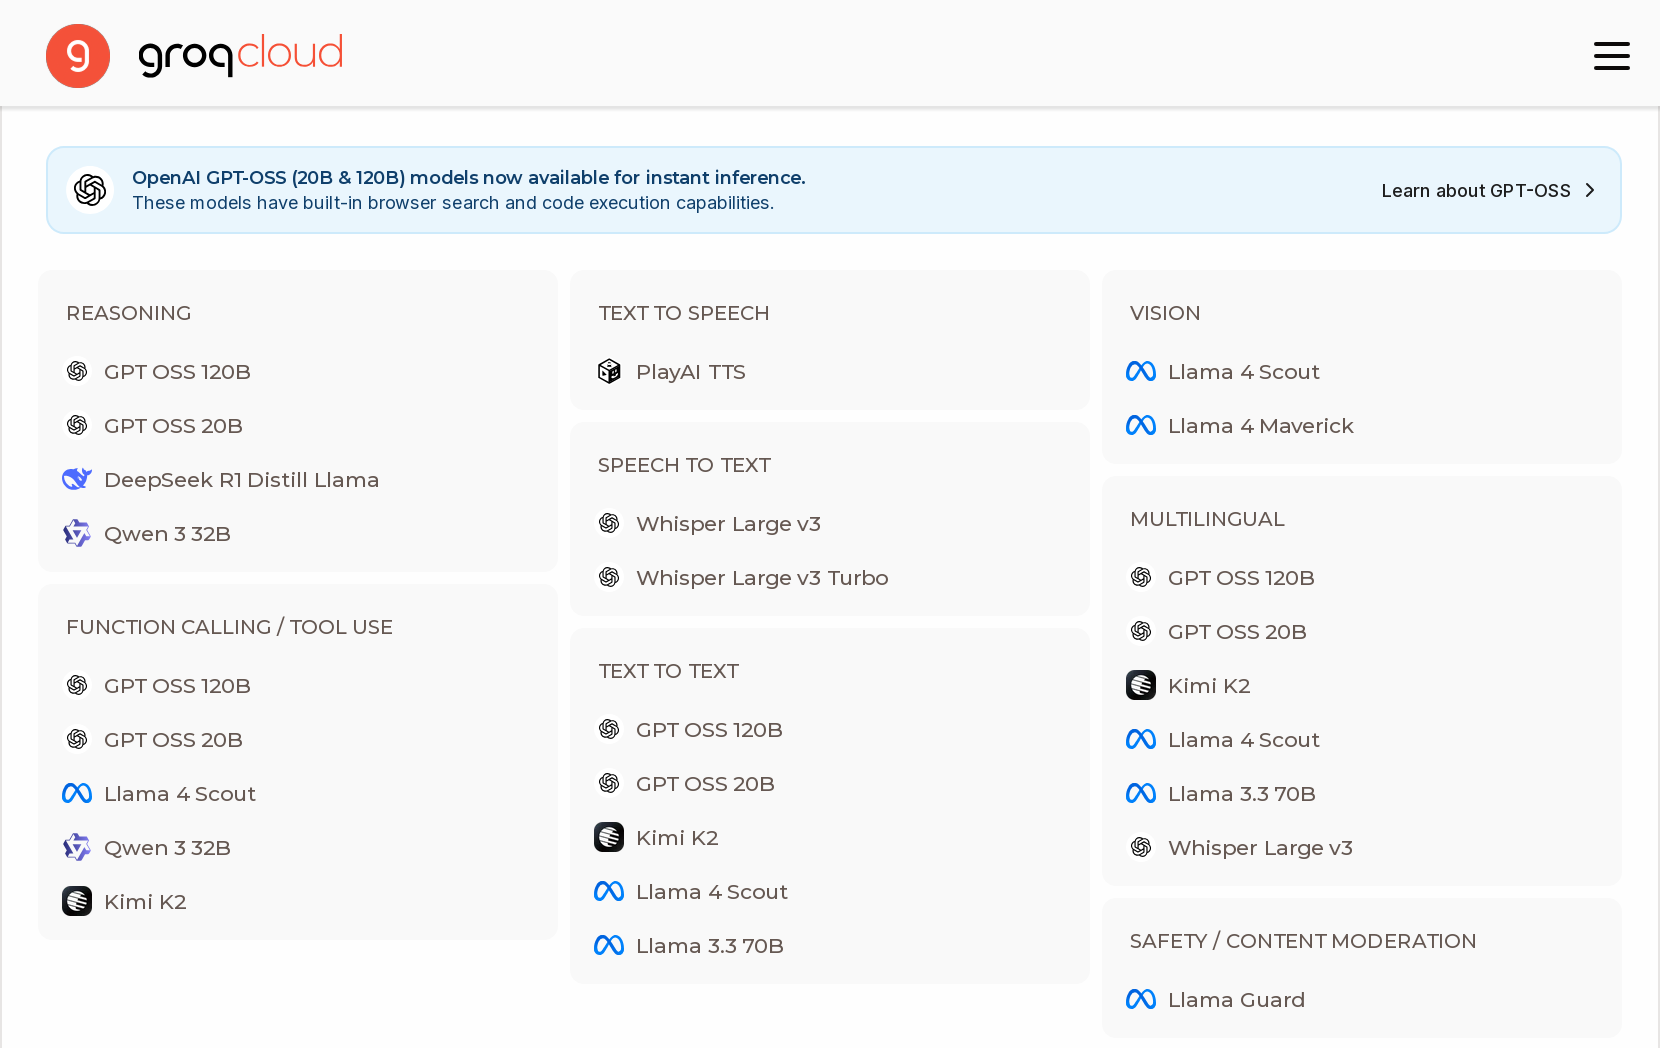Click the GPT OSS 120B icon under Reasoning

77,372
